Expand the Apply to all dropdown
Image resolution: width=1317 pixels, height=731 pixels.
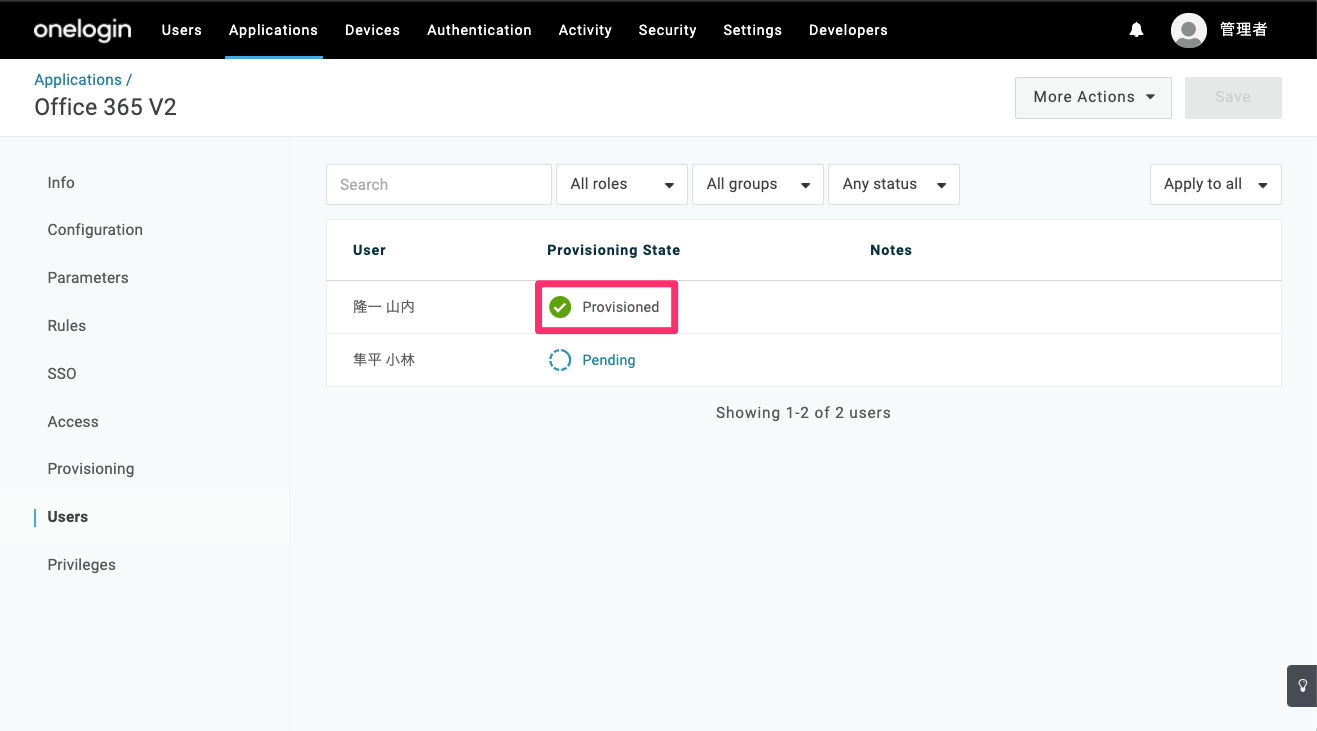1216,184
